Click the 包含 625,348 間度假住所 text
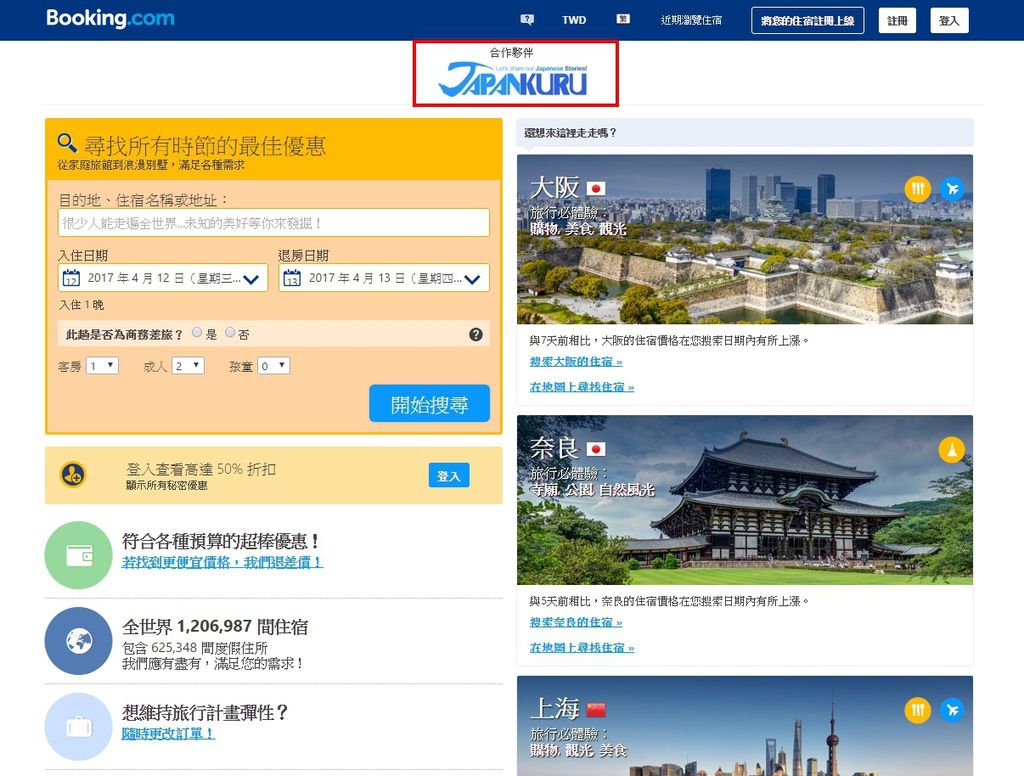 click(195, 648)
